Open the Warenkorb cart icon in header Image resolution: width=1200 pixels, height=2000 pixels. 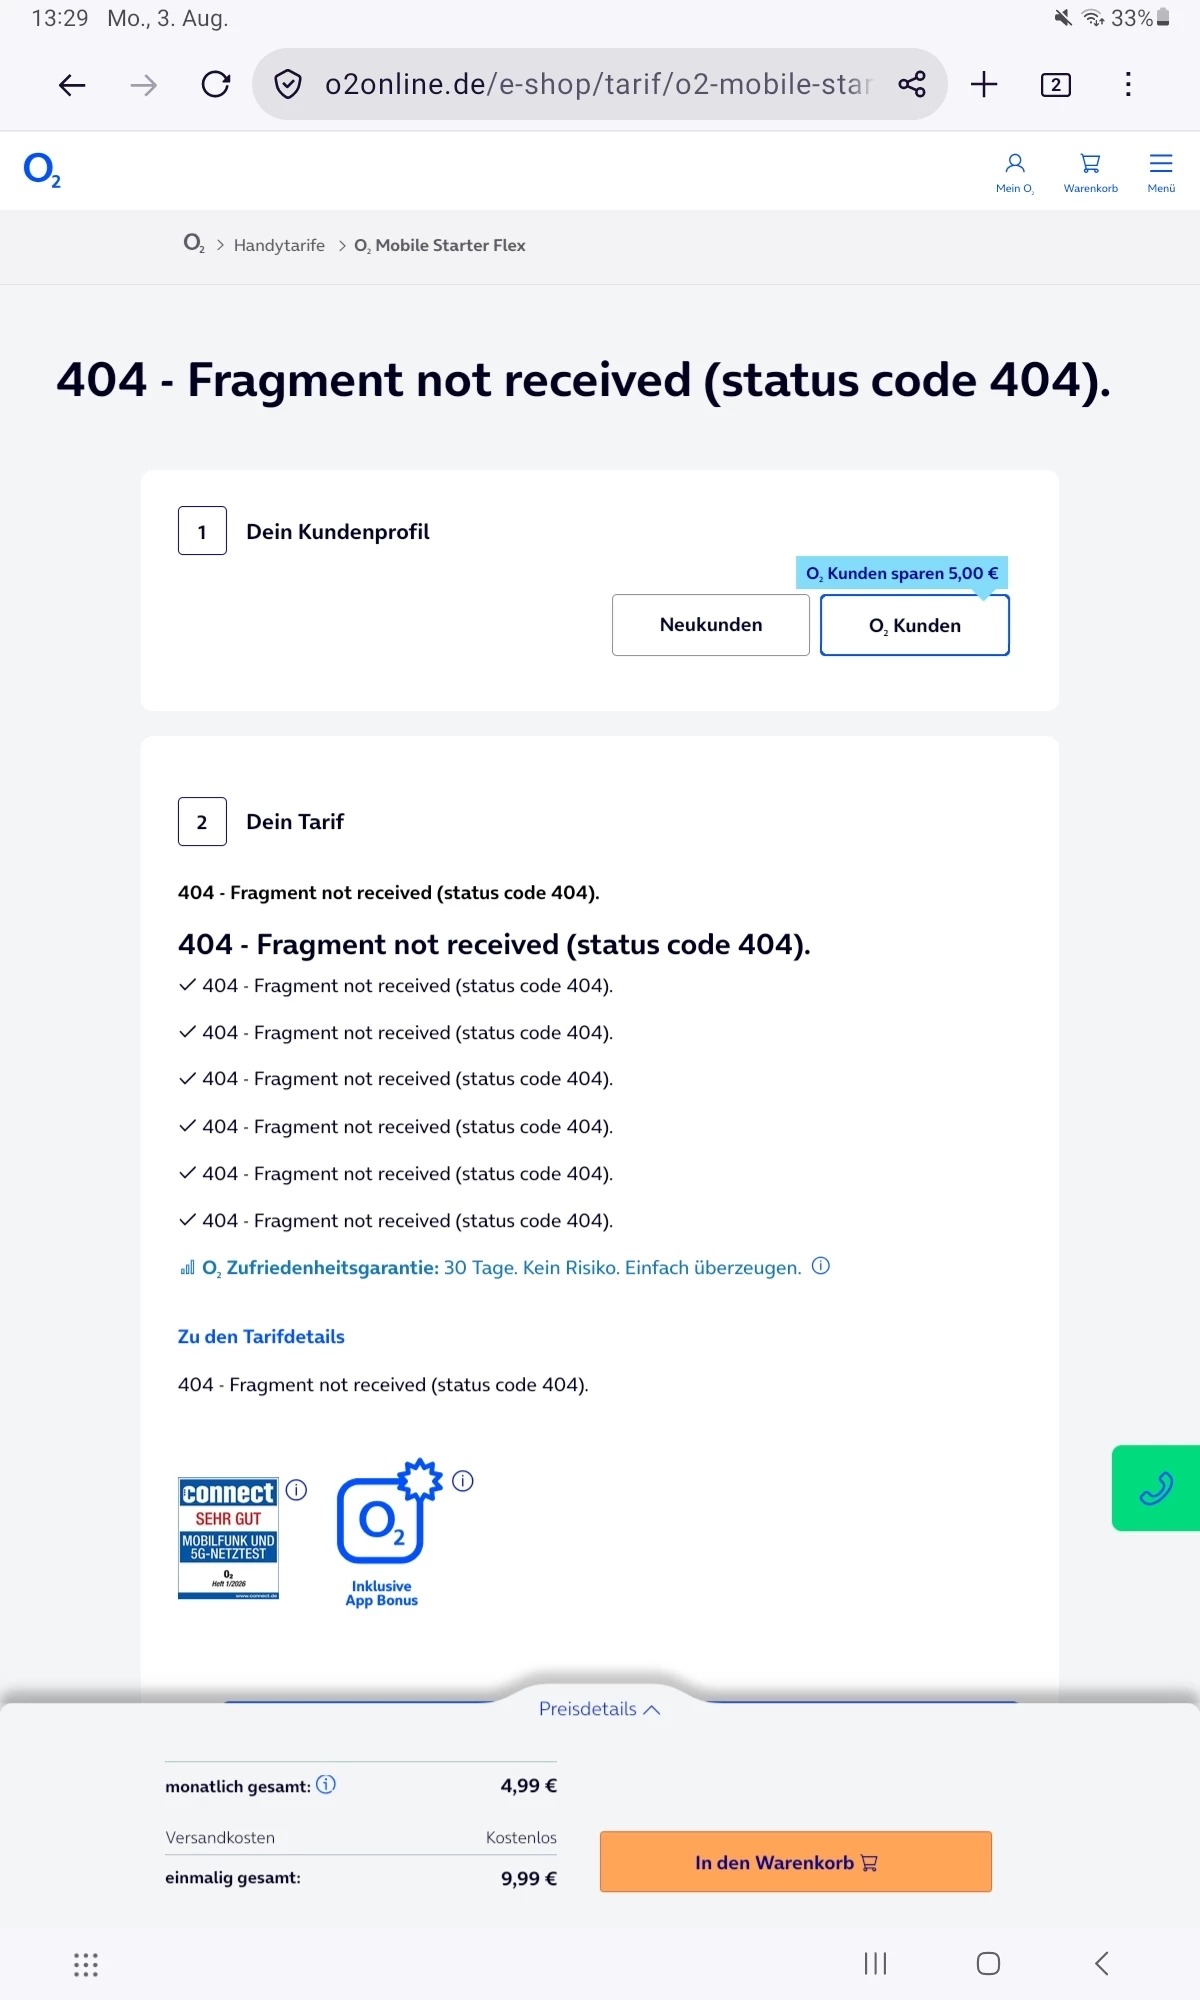pyautogui.click(x=1090, y=172)
